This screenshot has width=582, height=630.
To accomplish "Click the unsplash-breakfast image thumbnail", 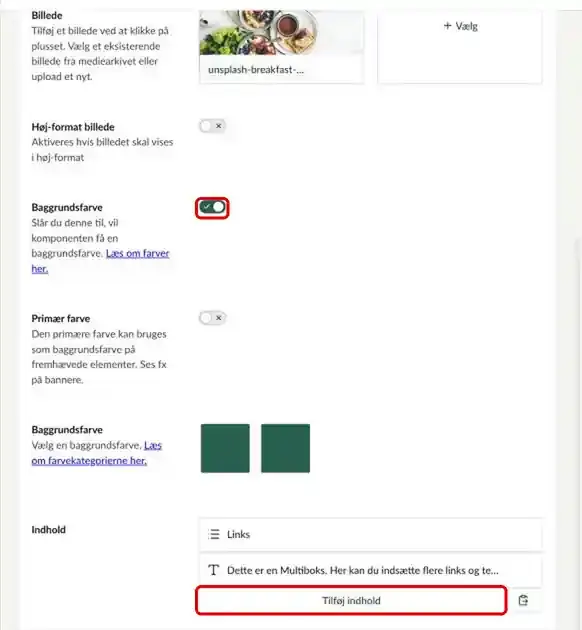I will click(281, 32).
